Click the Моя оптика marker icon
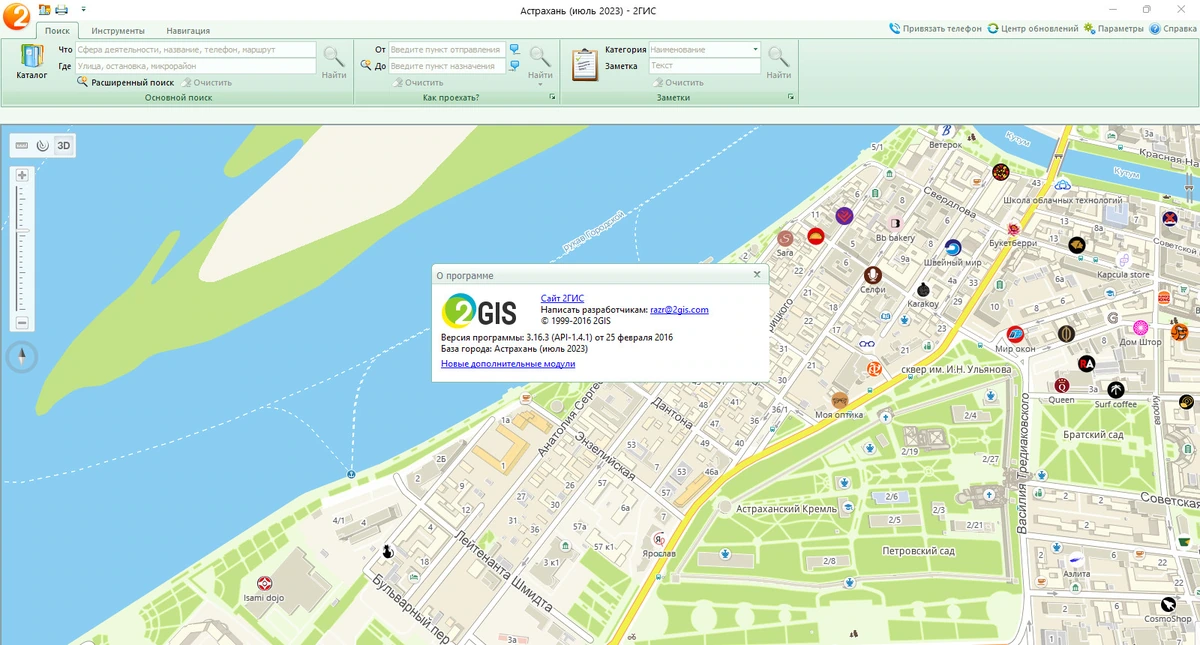1200x645 pixels. (839, 400)
